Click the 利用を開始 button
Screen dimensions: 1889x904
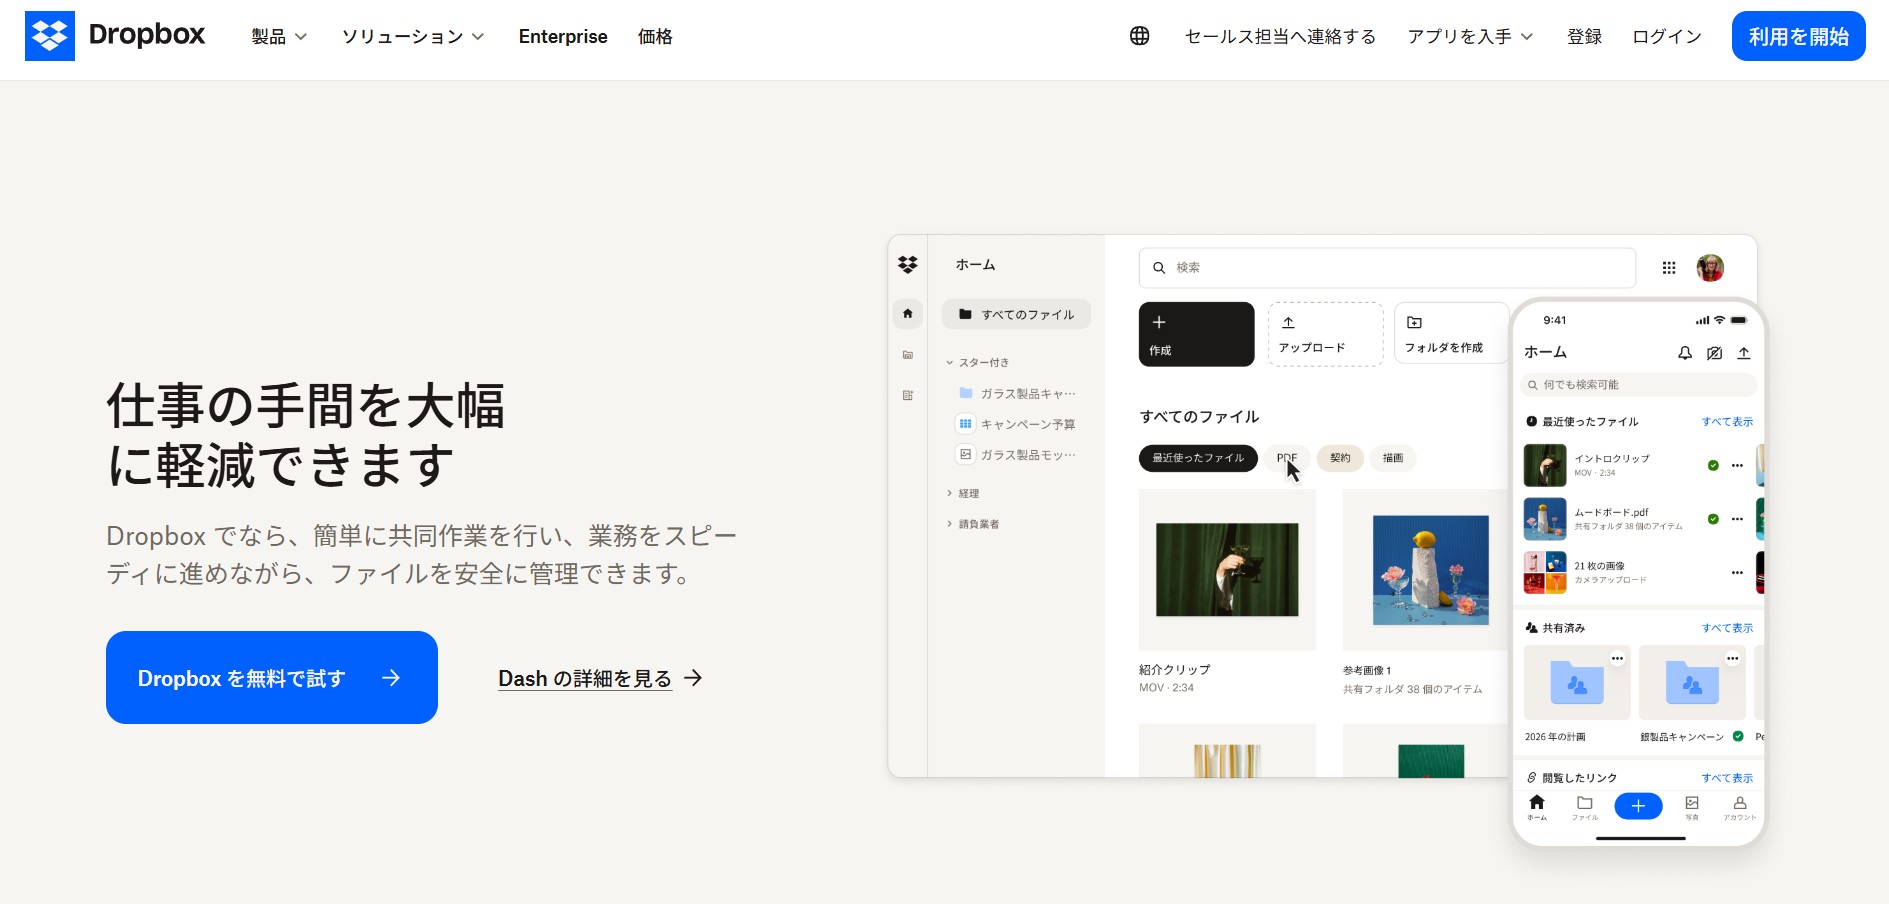click(1798, 36)
